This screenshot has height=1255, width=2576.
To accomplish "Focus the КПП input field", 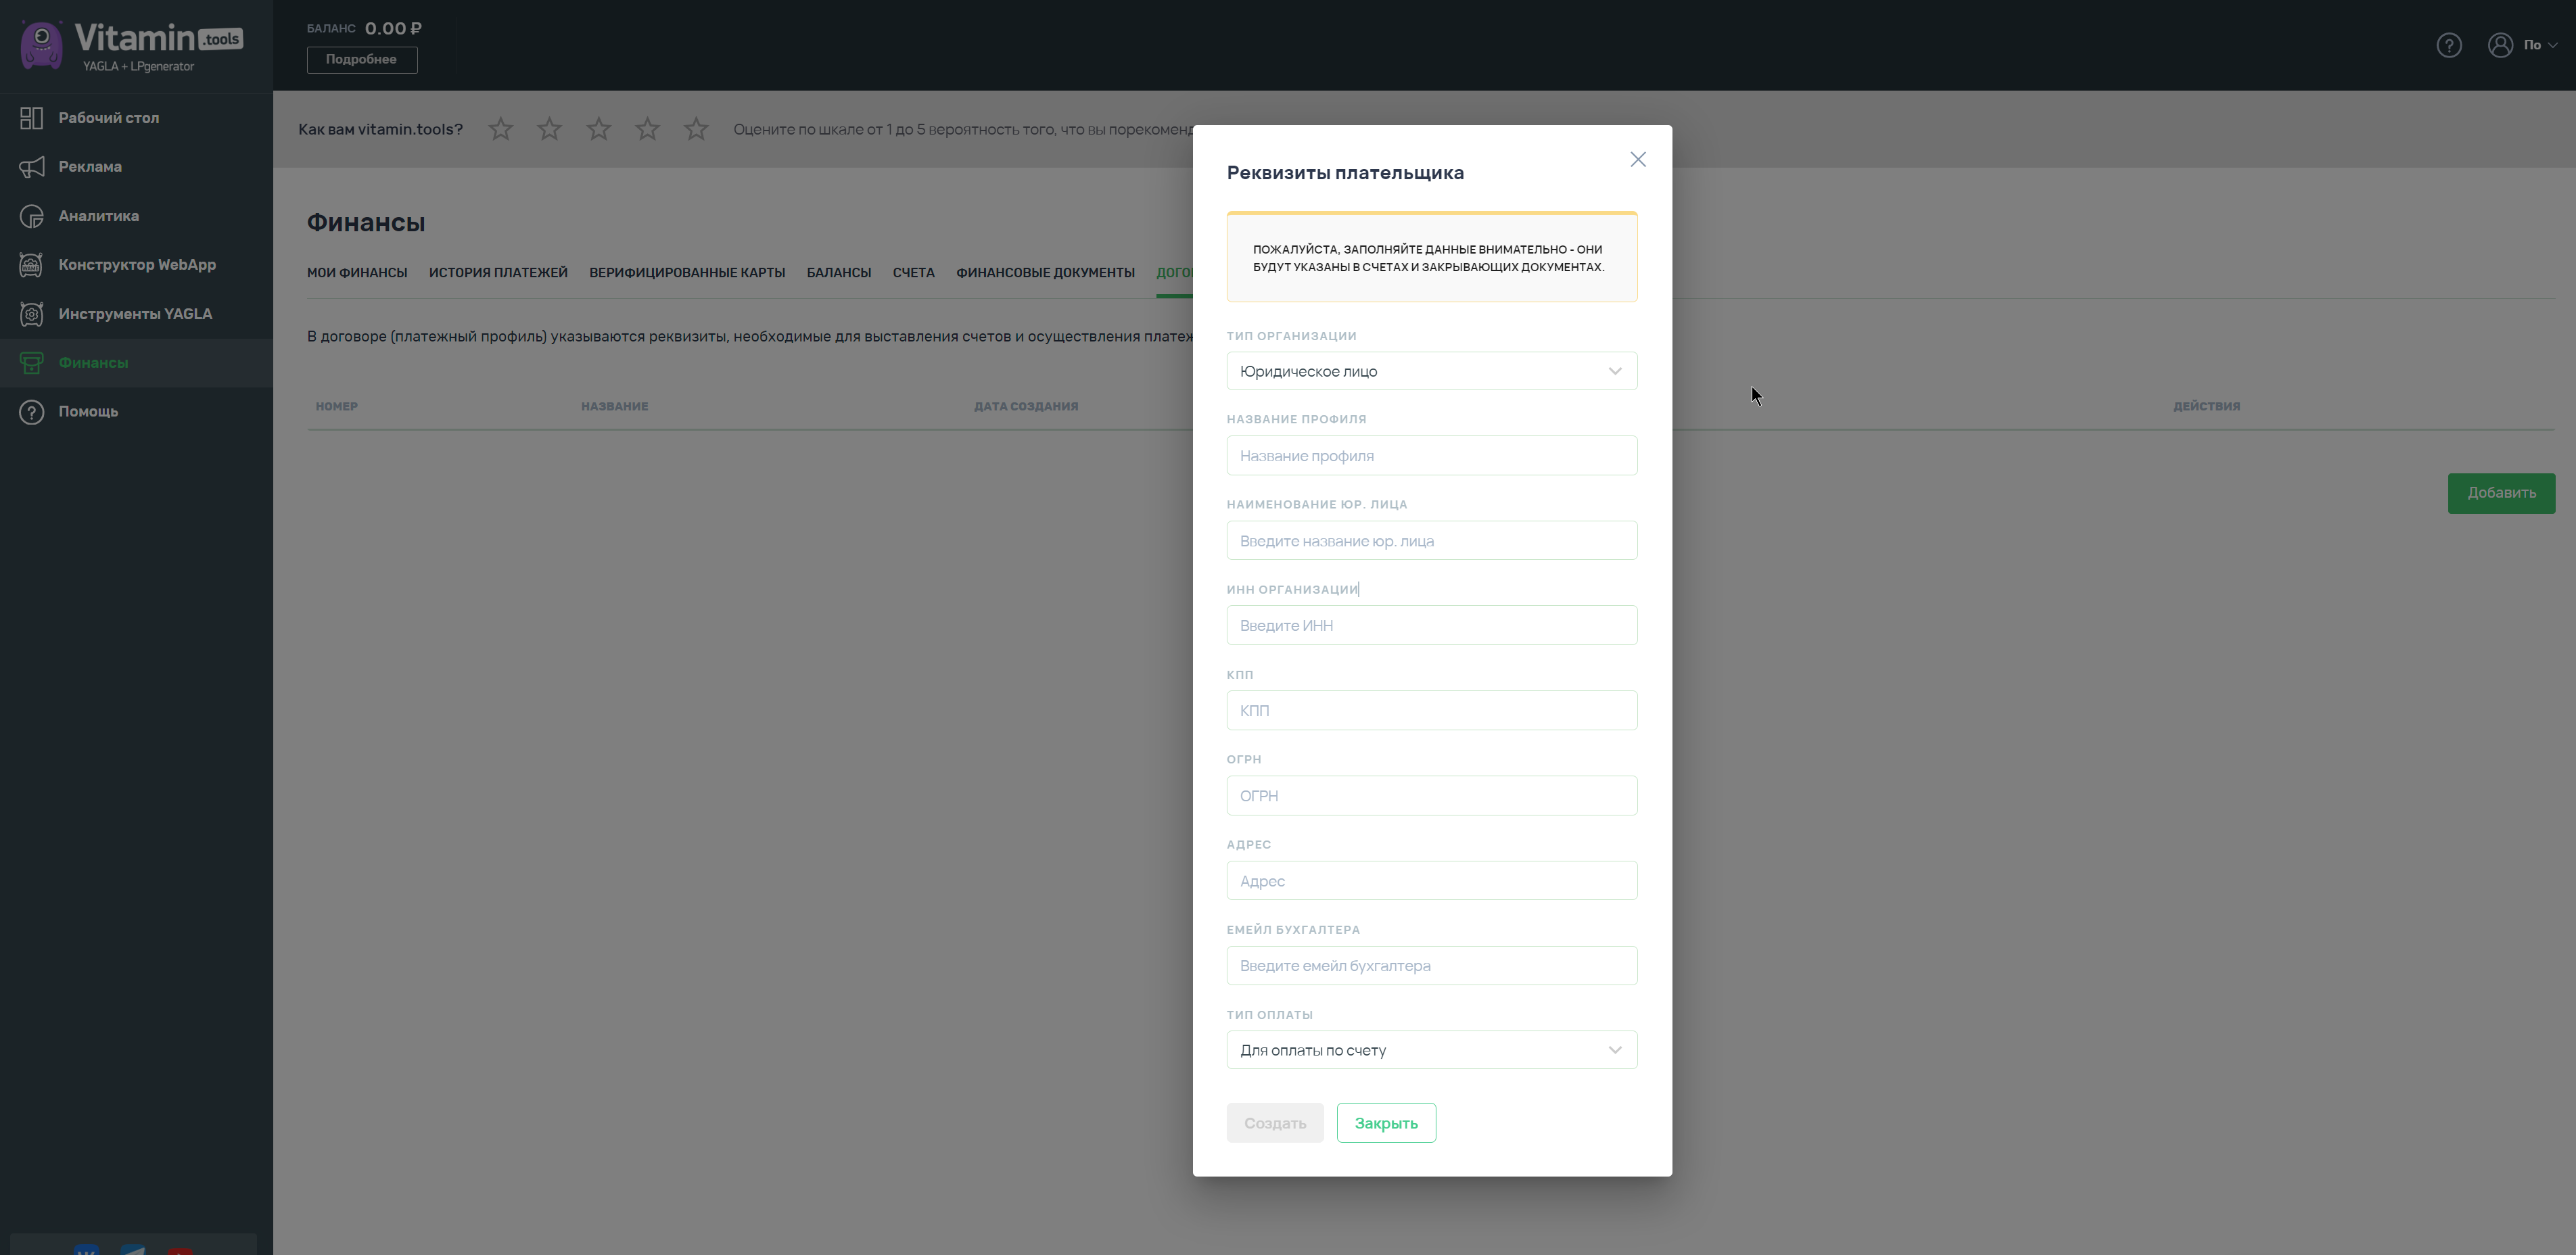I will pos(1432,711).
